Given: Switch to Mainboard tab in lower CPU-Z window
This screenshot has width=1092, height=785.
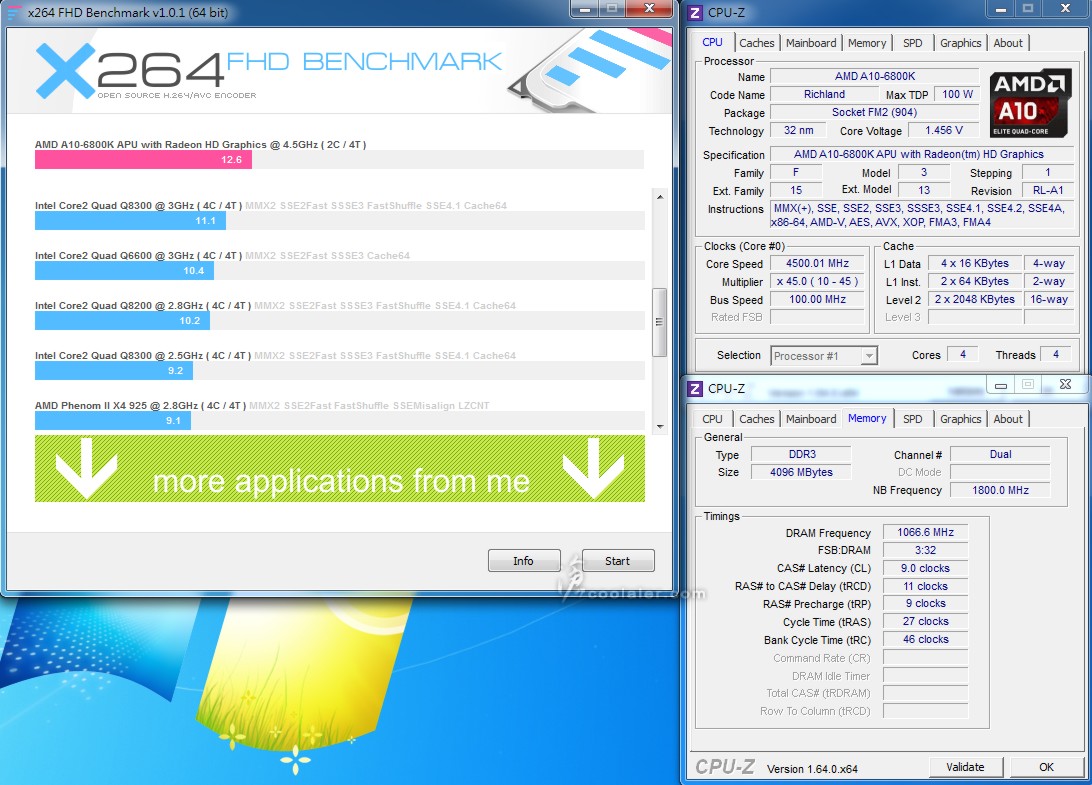Looking at the screenshot, I should (x=811, y=419).
